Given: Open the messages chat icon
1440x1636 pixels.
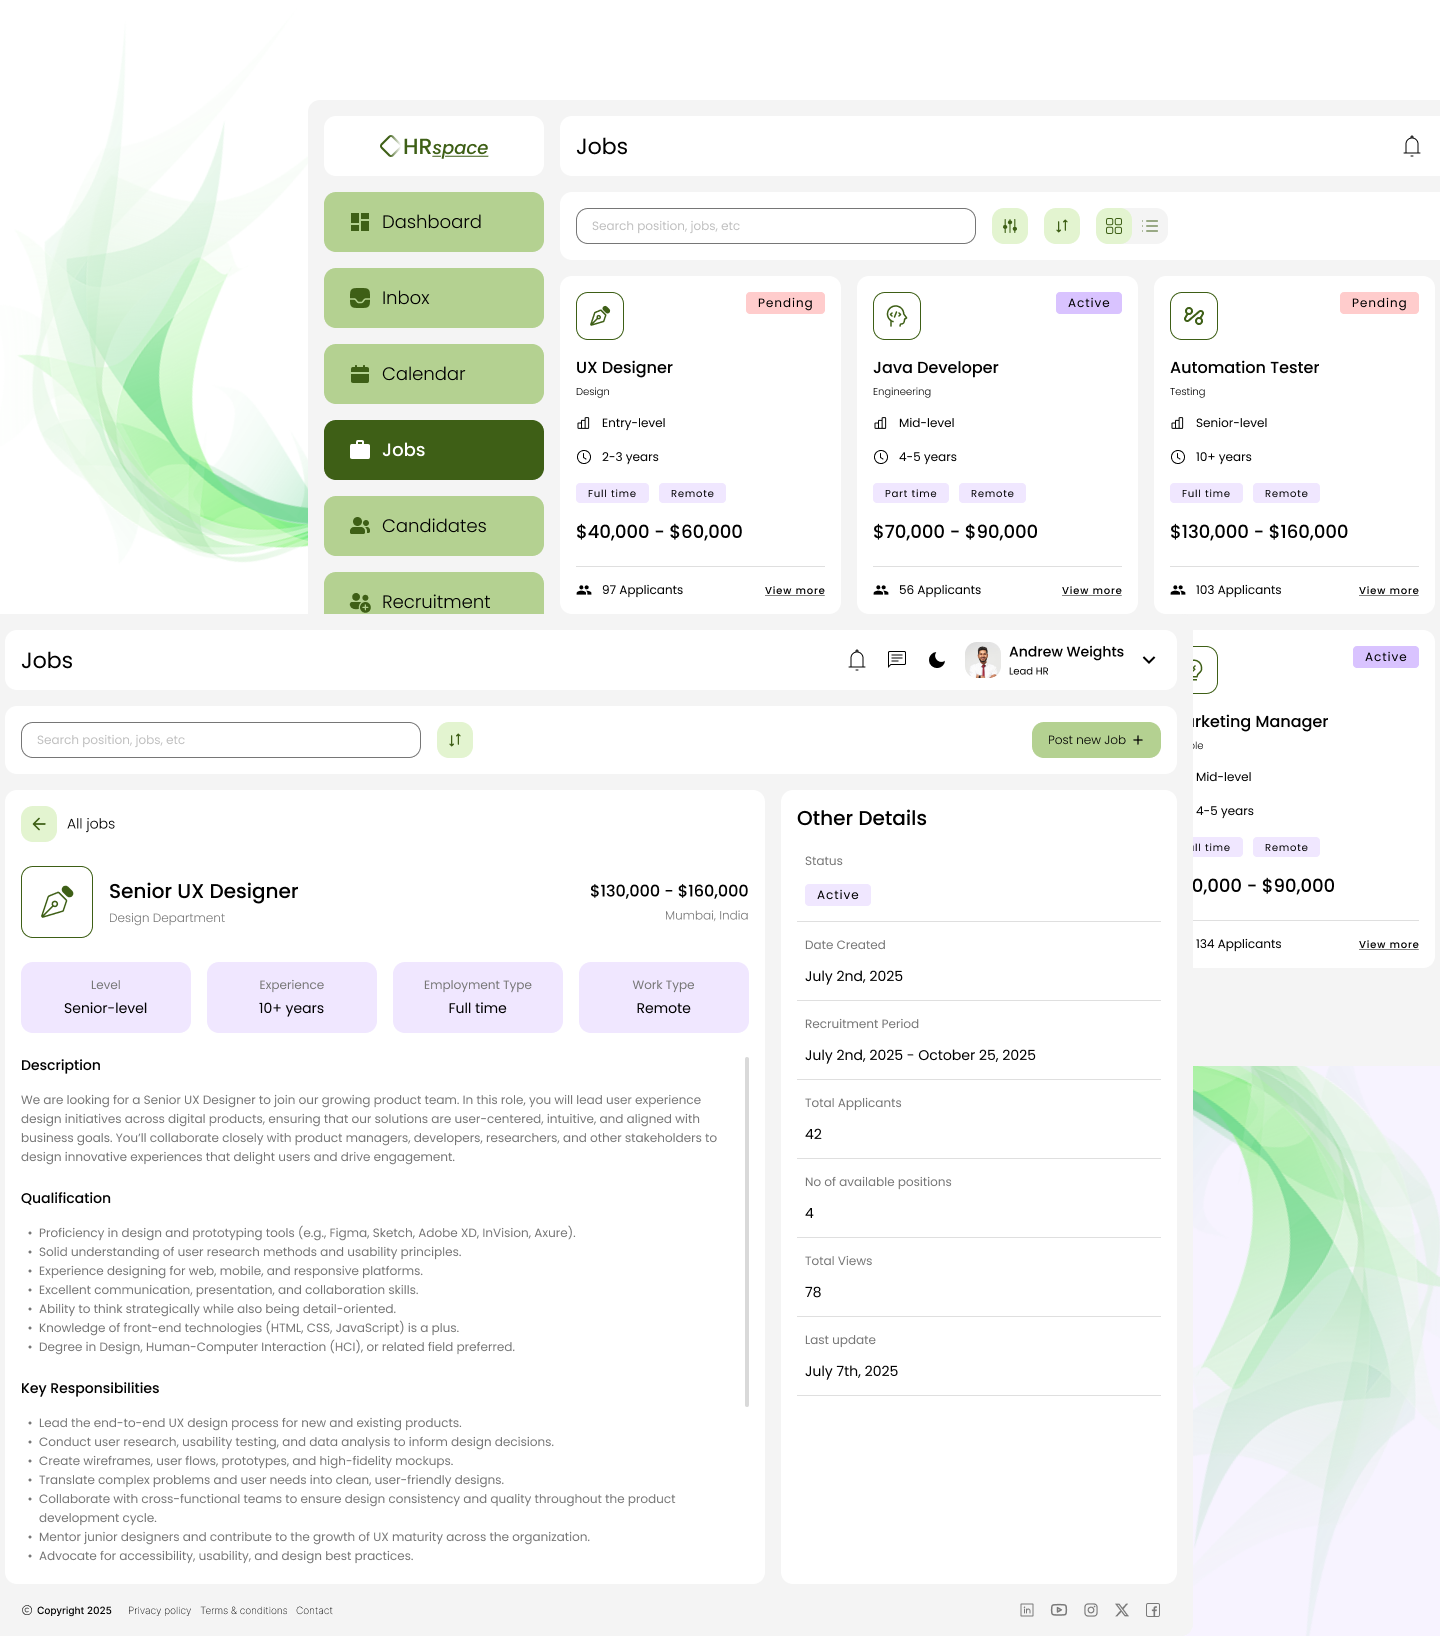Looking at the screenshot, I should 897,660.
